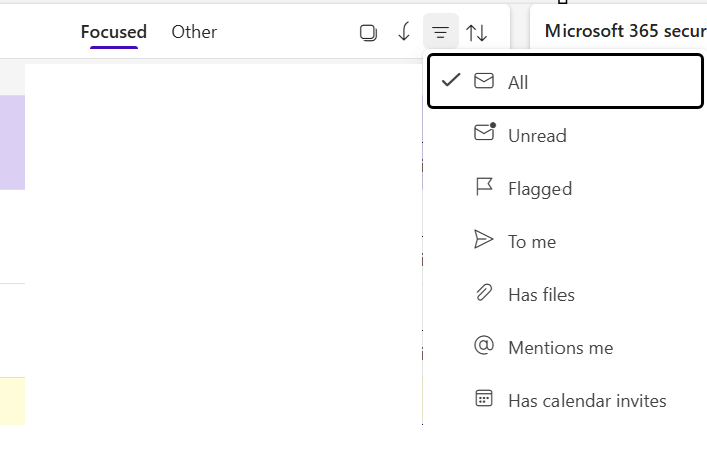Switch to the Focused inbox tab
The image size is (707, 449).
(x=114, y=32)
